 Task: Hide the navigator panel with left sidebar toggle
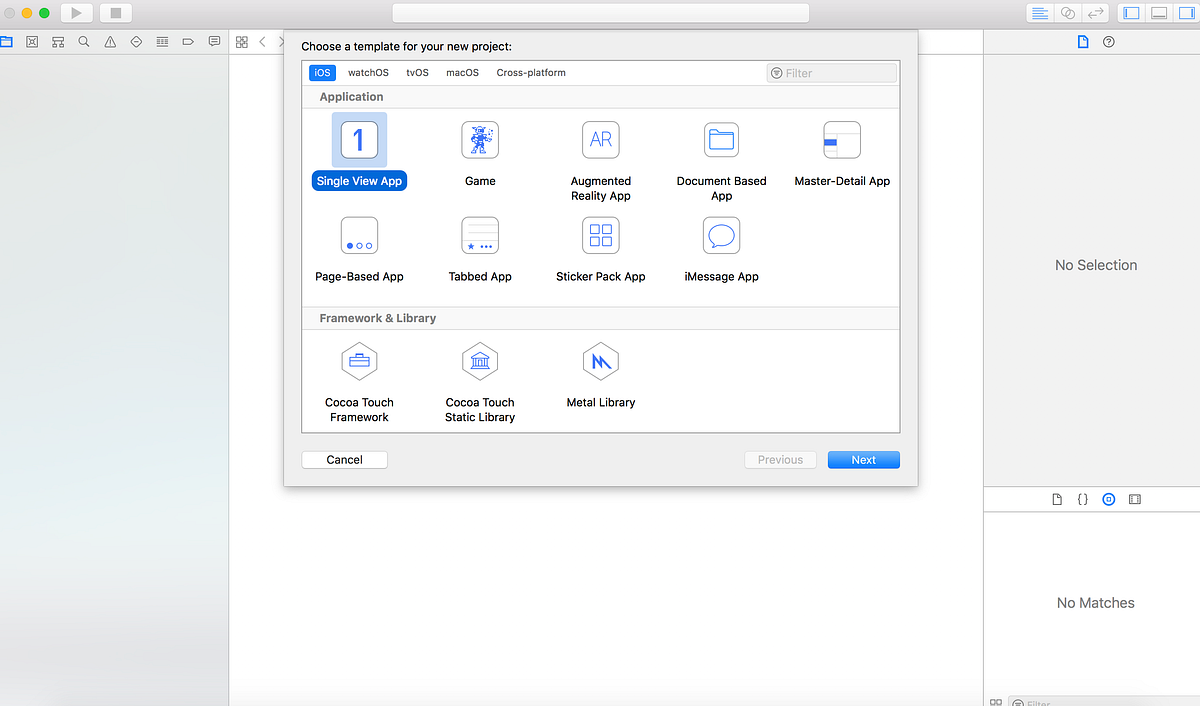[x=1131, y=12]
